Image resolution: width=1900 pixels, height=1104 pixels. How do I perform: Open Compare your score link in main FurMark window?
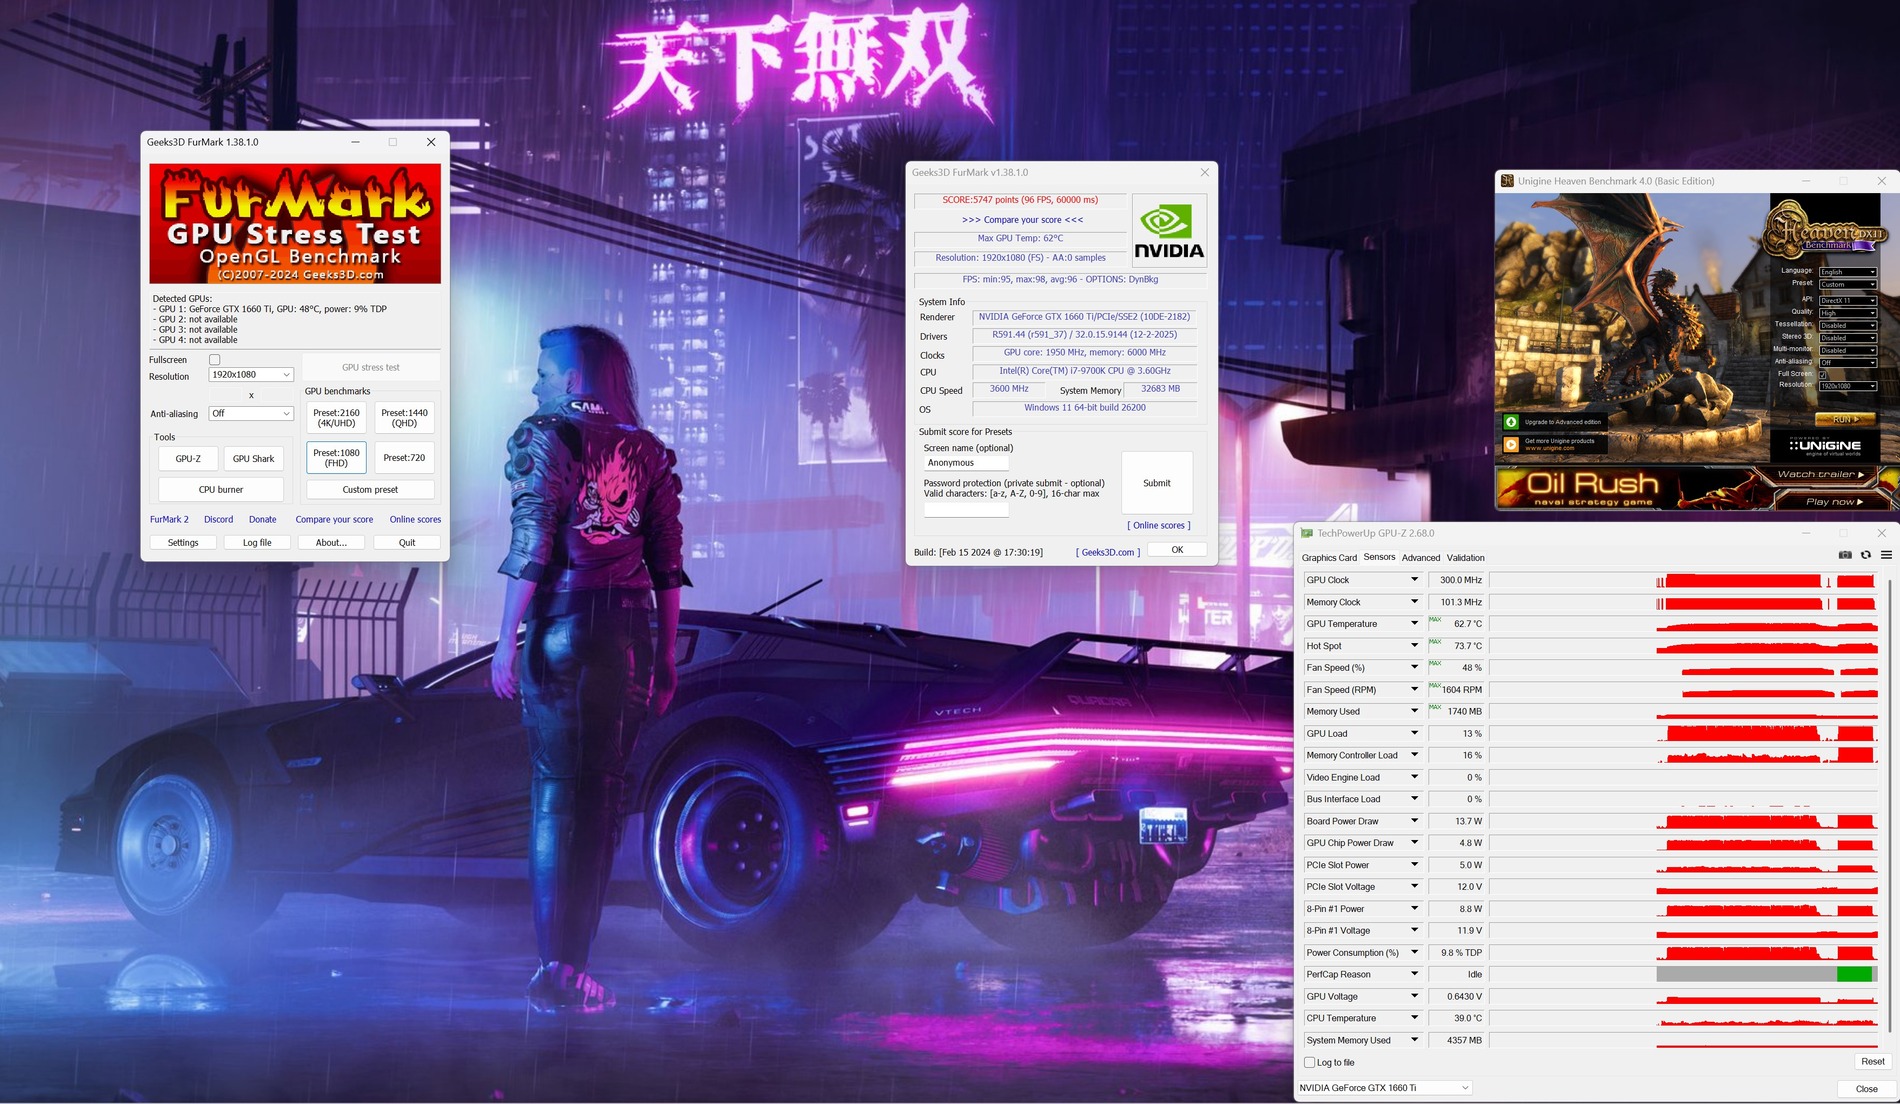point(334,520)
